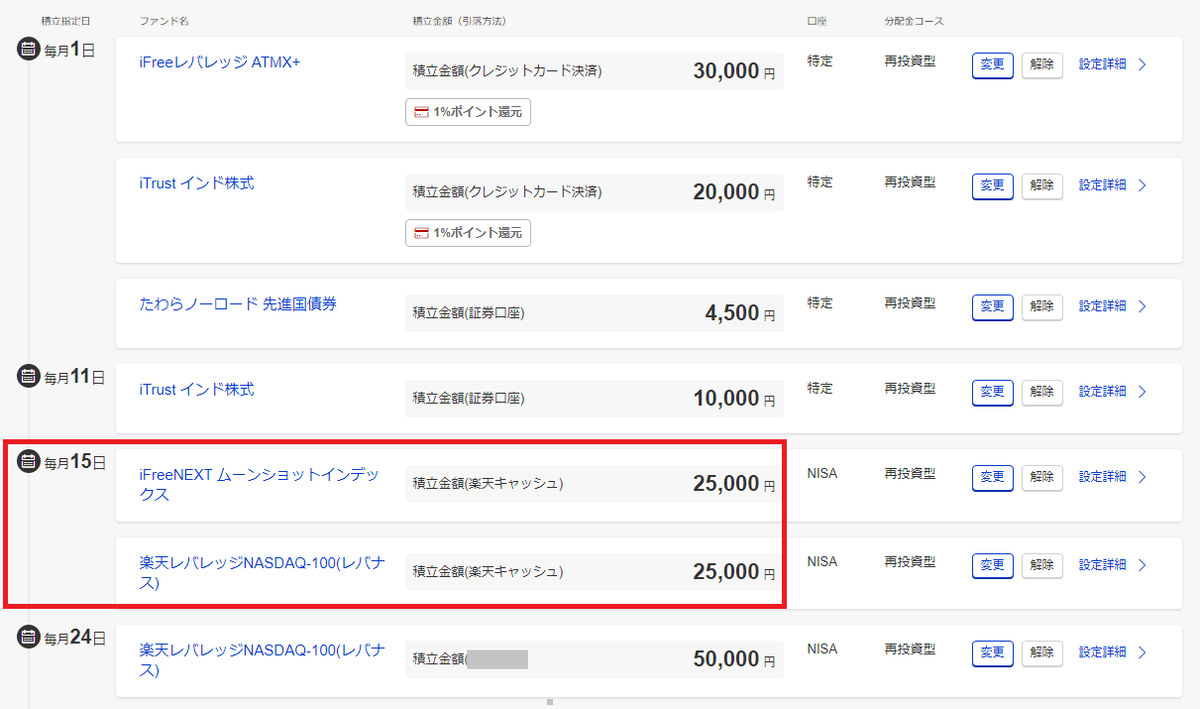Image resolution: width=1200 pixels, height=709 pixels.
Task: Open the iTrust インド株式 link on 毎月1日
Action: (197, 183)
